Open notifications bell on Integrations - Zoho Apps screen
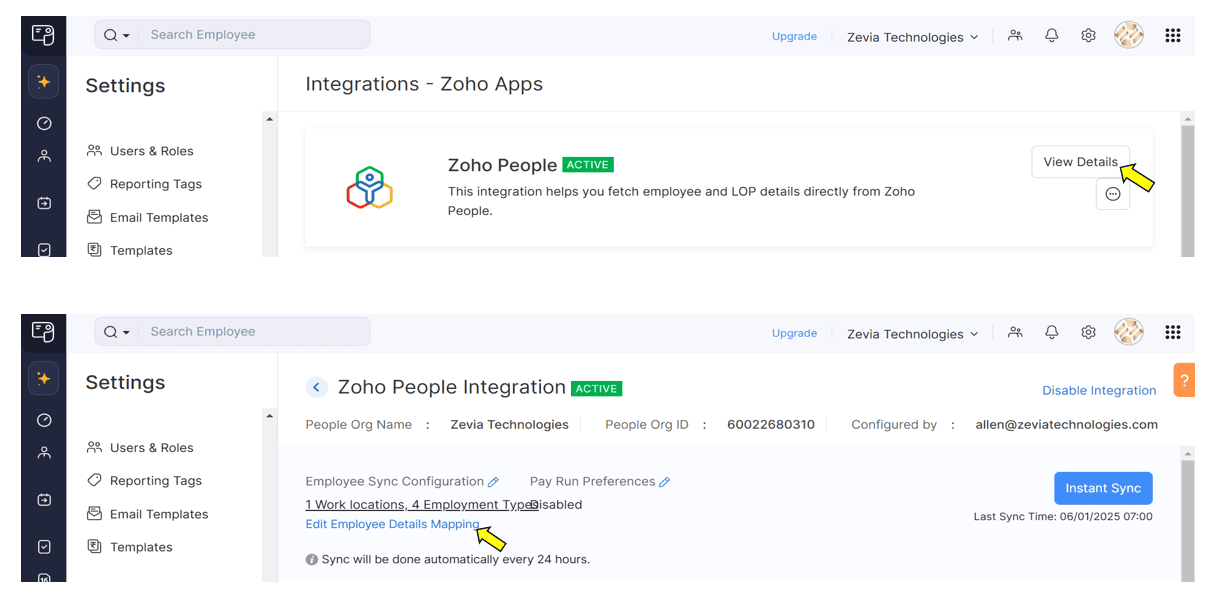This screenshot has height=606, width=1224. pyautogui.click(x=1052, y=35)
